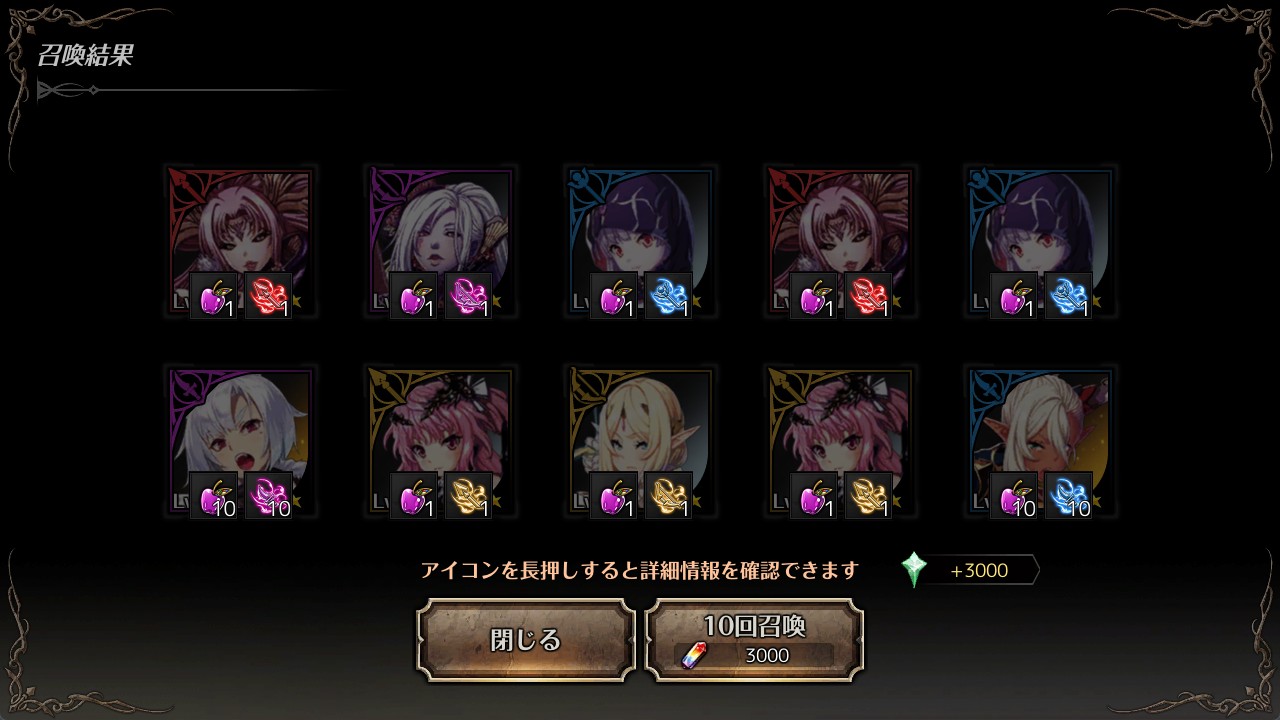The width and height of the screenshot is (1280, 720).
Task: Click the blue crystal icon with count 10
Action: pos(1068,495)
